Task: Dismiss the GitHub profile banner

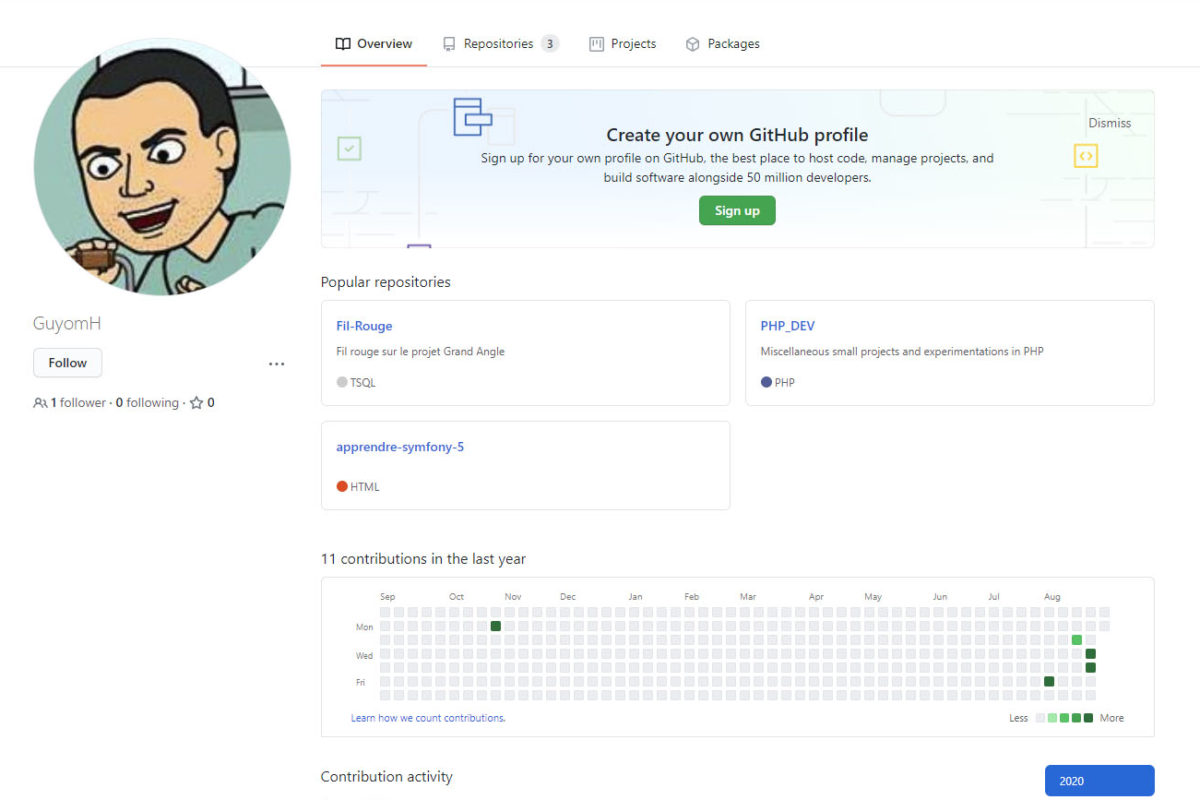Action: pos(1110,123)
